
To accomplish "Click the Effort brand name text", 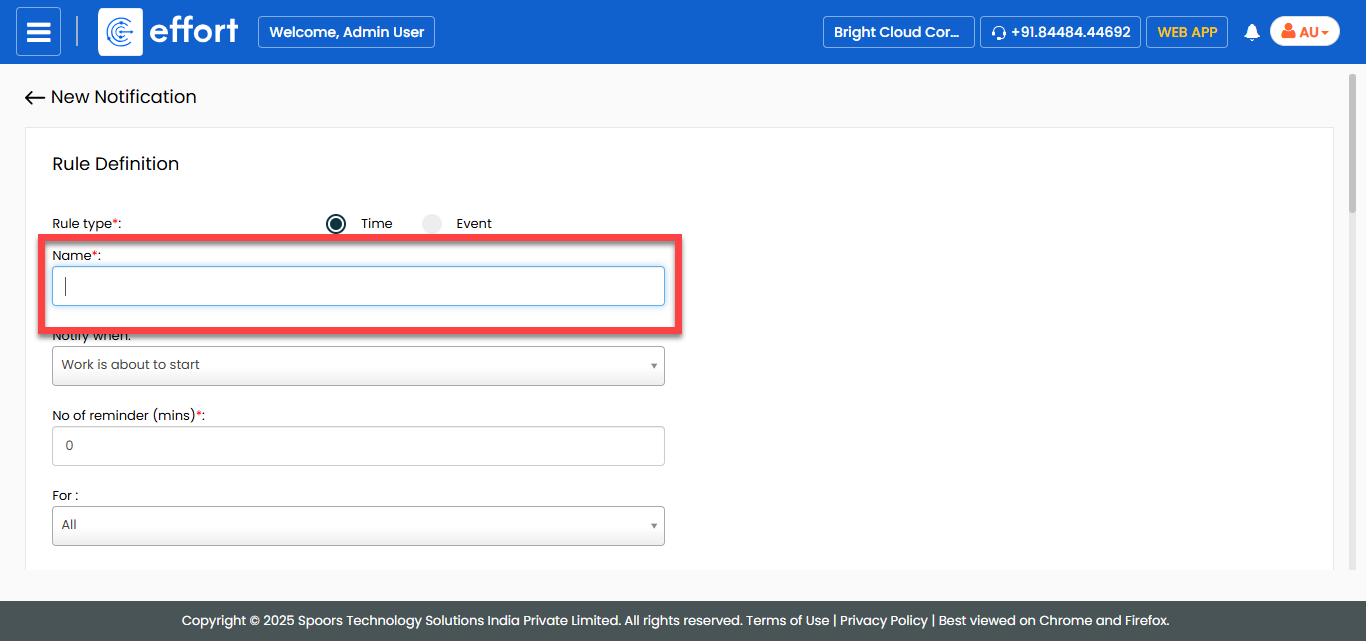I will (x=194, y=32).
